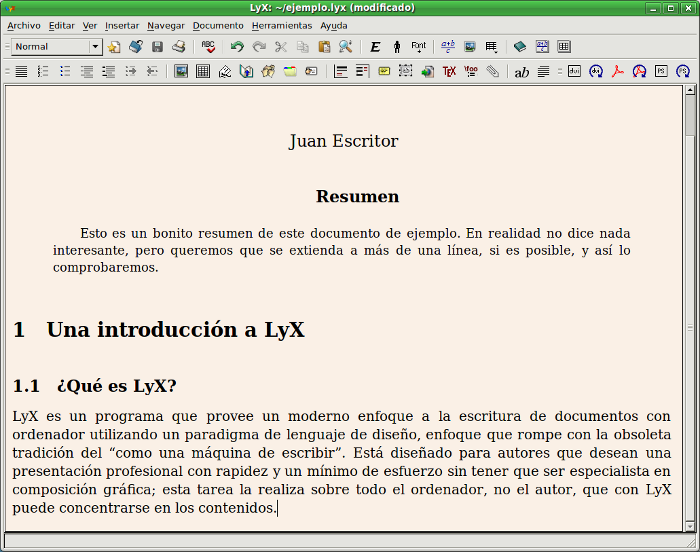This screenshot has height=552, width=700.
Task: Open character text style ab icon
Action: click(x=521, y=71)
